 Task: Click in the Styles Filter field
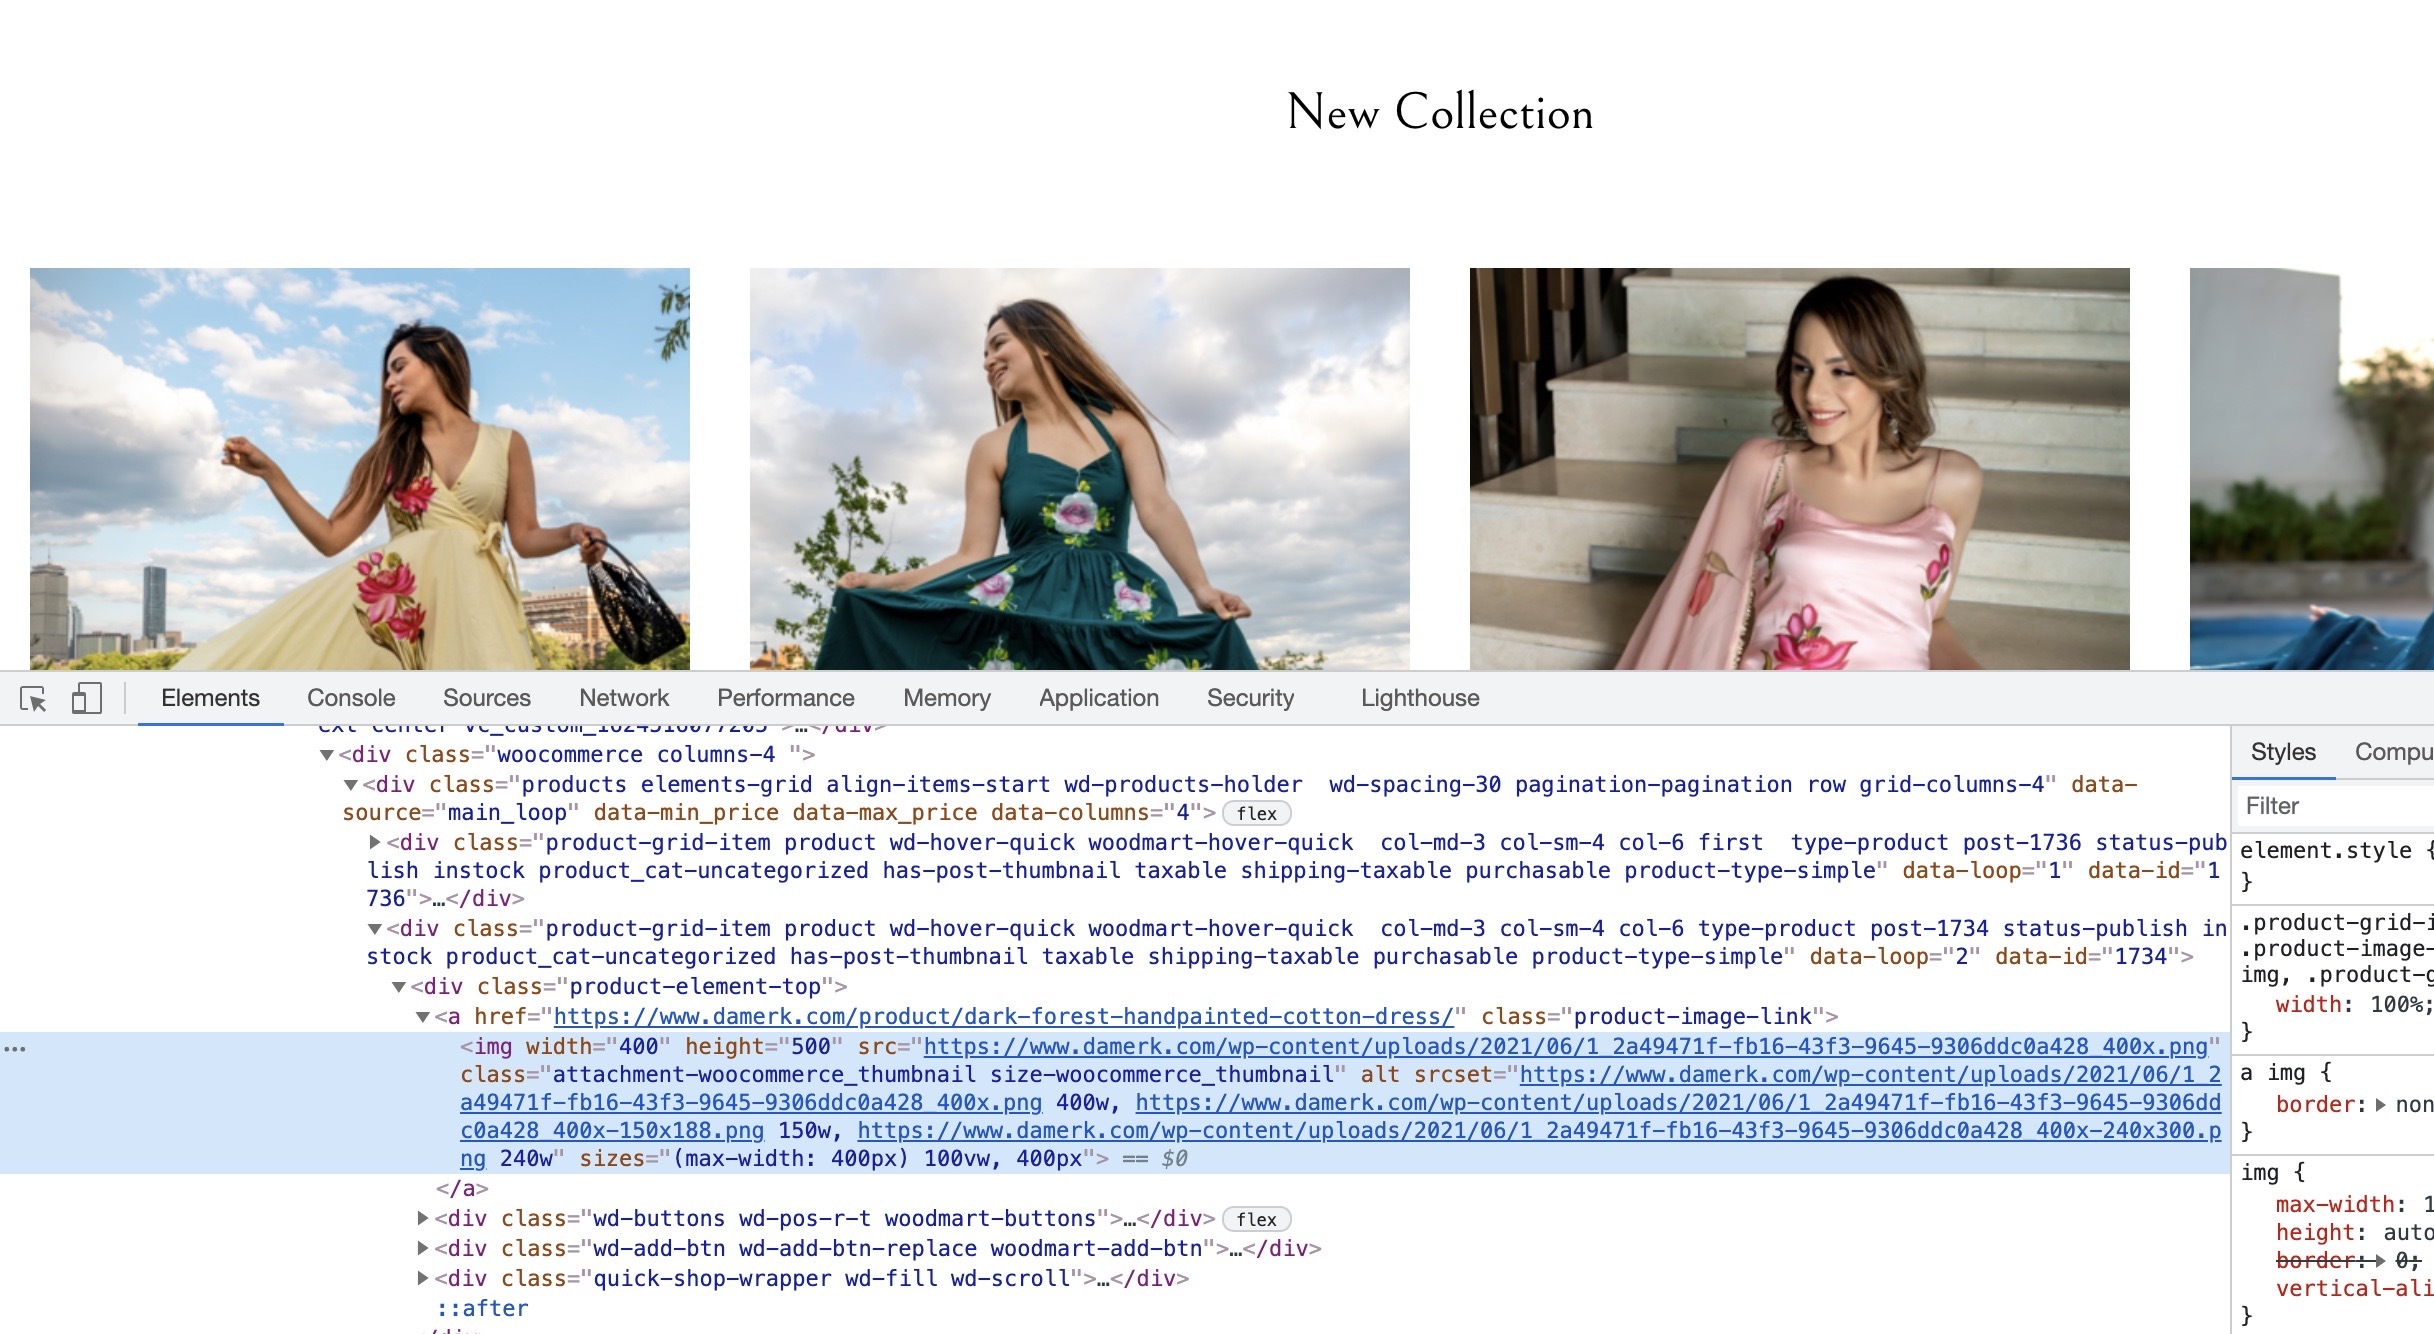click(2330, 806)
